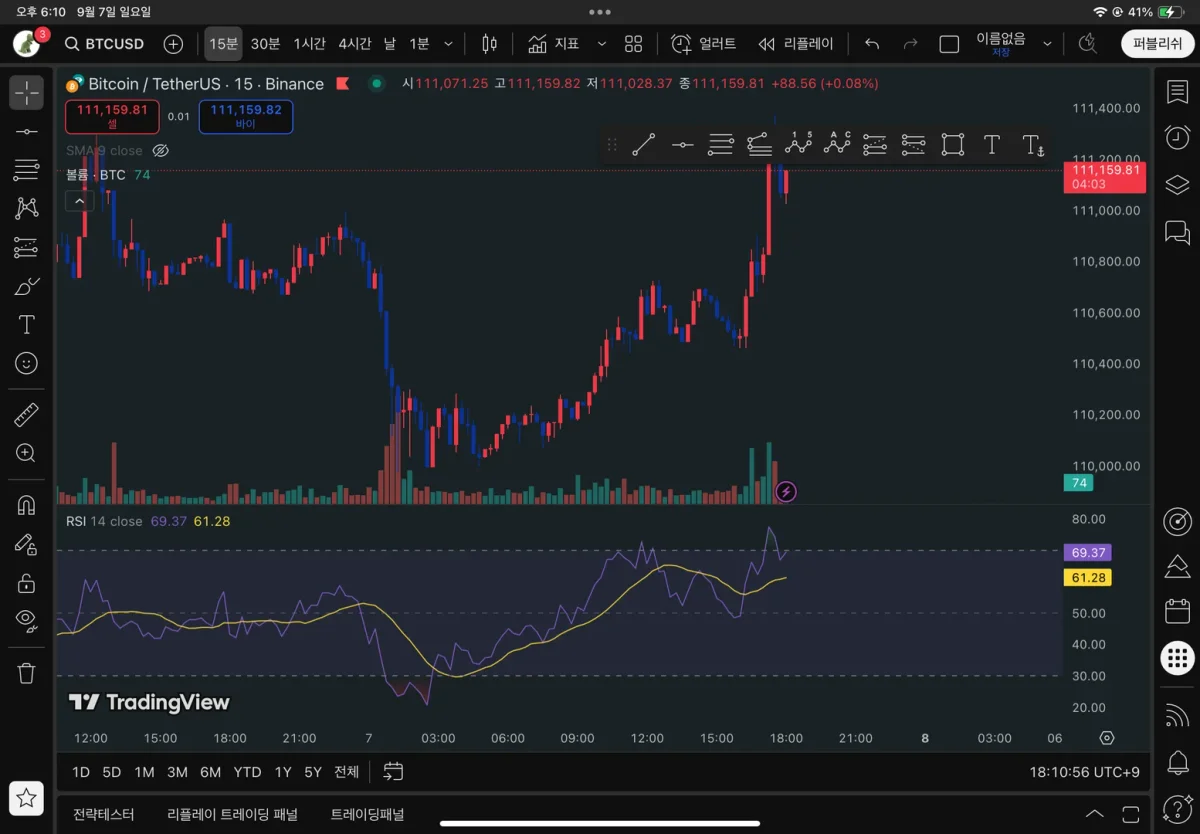Open the indicators (지표) menu
This screenshot has width=1200, height=834.
click(x=554, y=44)
